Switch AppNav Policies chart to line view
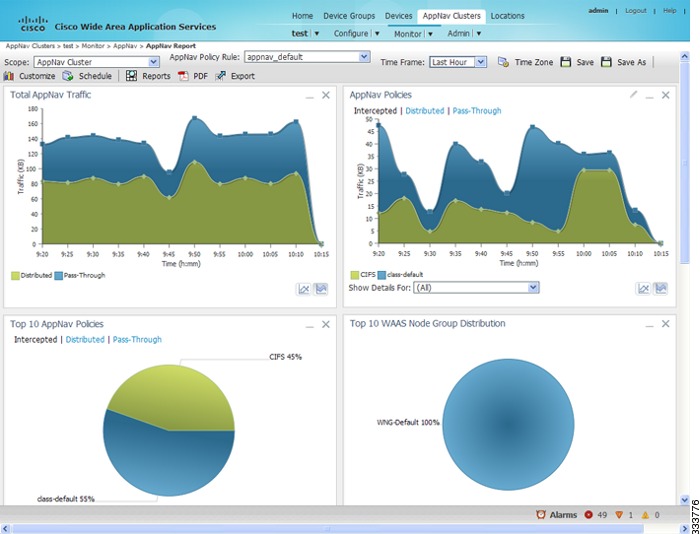 click(643, 288)
